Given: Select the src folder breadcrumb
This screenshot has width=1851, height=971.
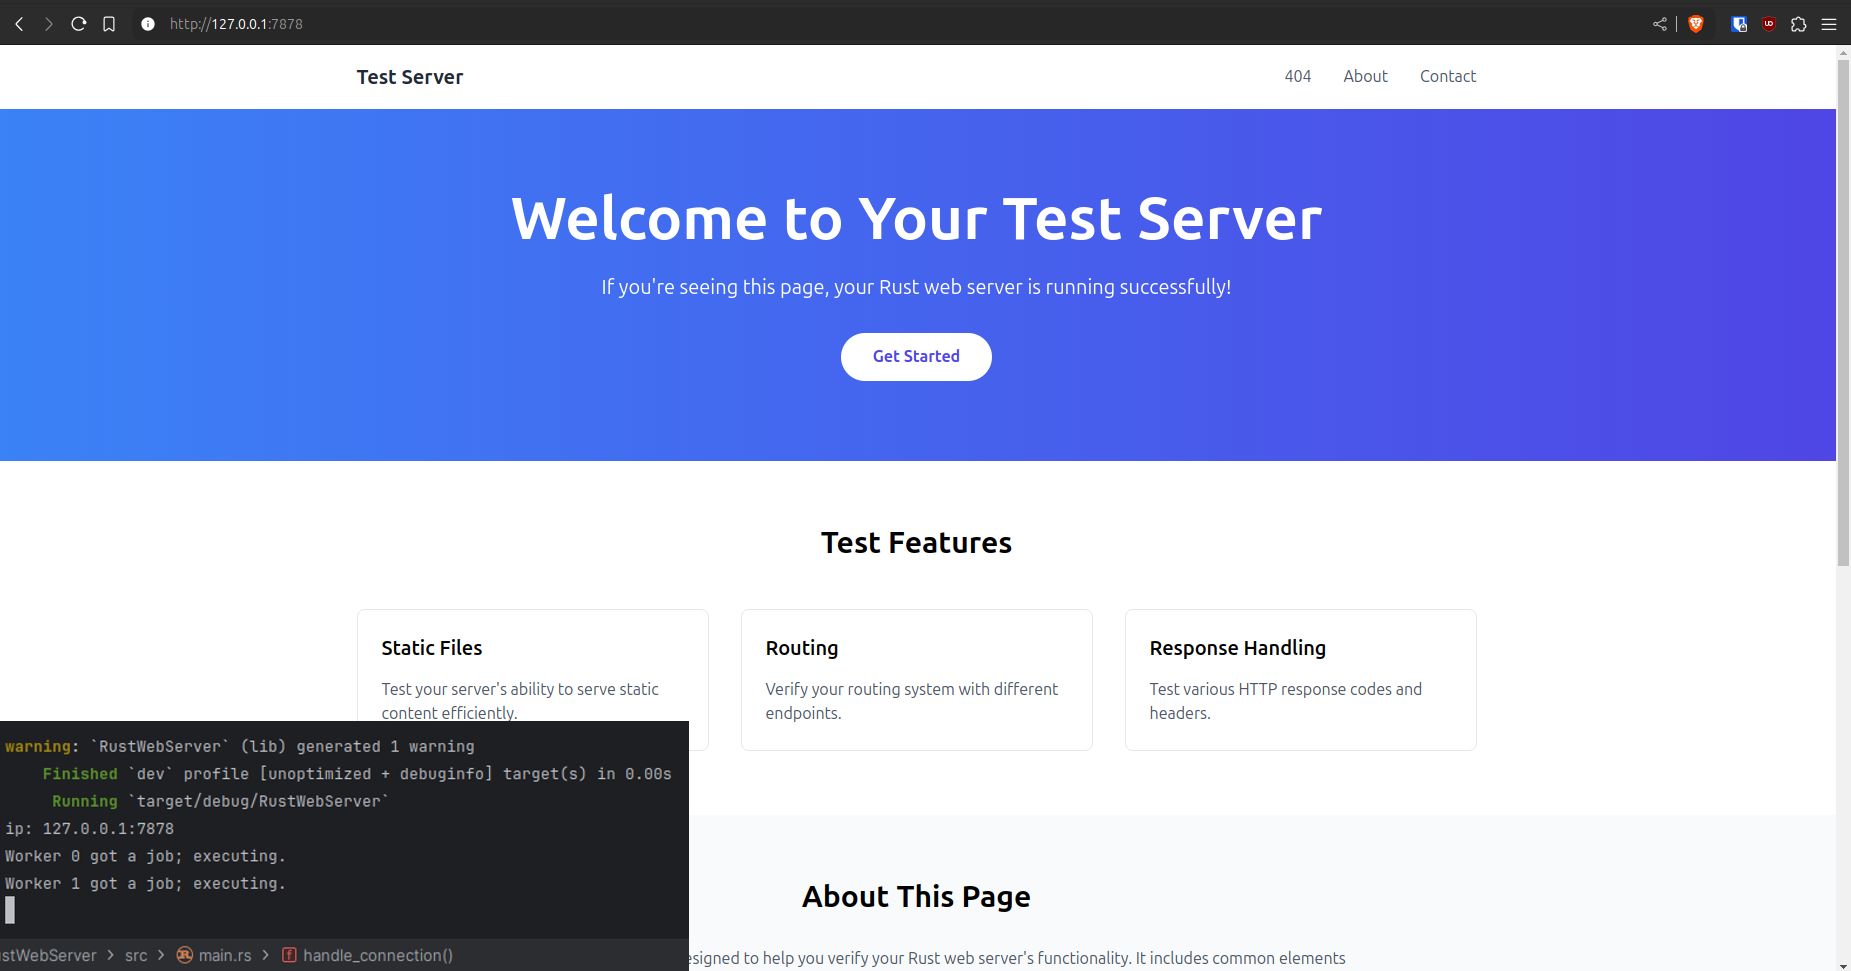Looking at the screenshot, I should [x=136, y=955].
